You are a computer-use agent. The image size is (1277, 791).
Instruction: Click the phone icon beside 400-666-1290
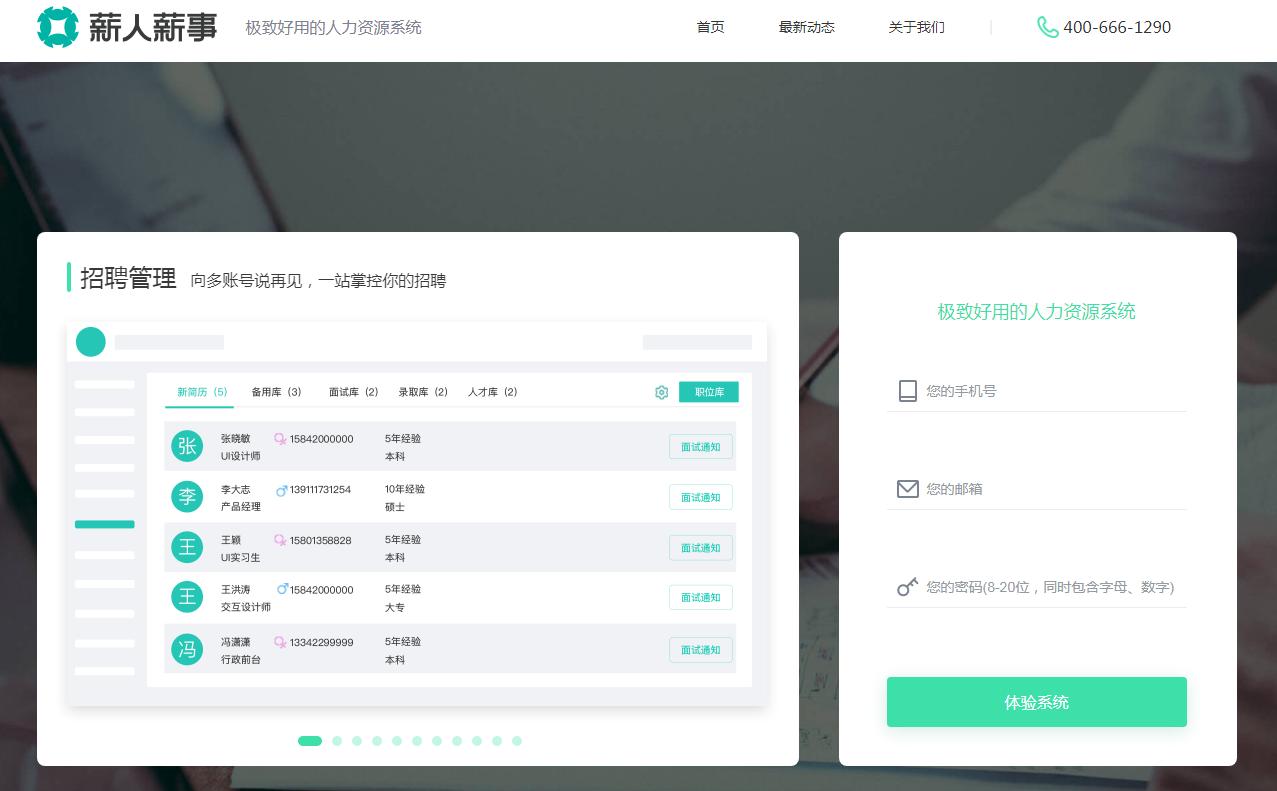(1047, 27)
